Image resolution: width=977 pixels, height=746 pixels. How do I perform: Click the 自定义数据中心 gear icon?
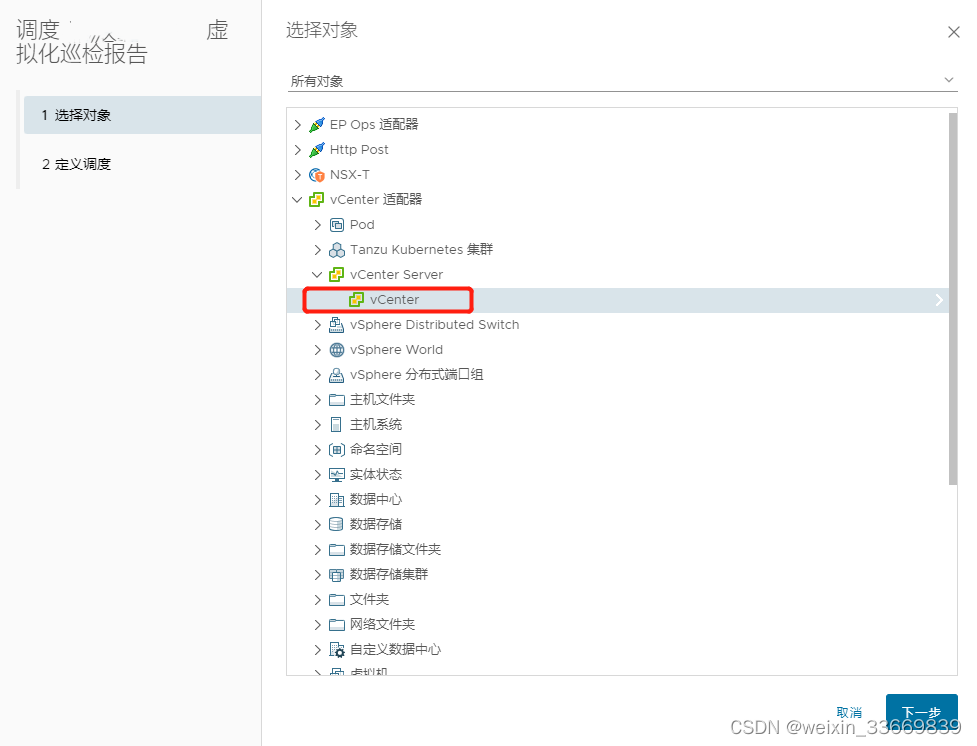[336, 649]
